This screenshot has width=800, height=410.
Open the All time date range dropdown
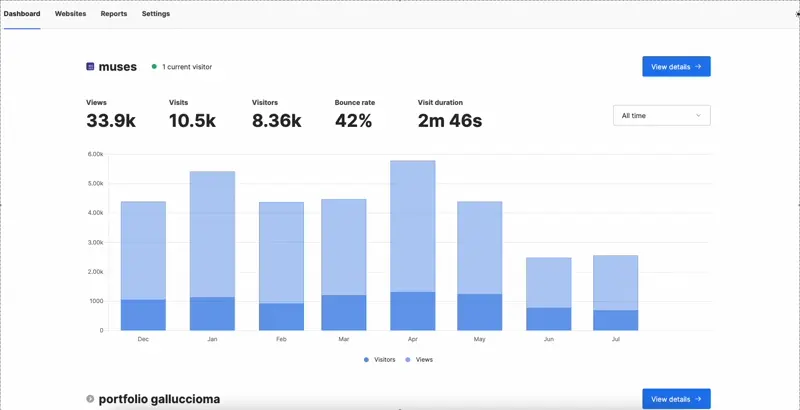(661, 116)
